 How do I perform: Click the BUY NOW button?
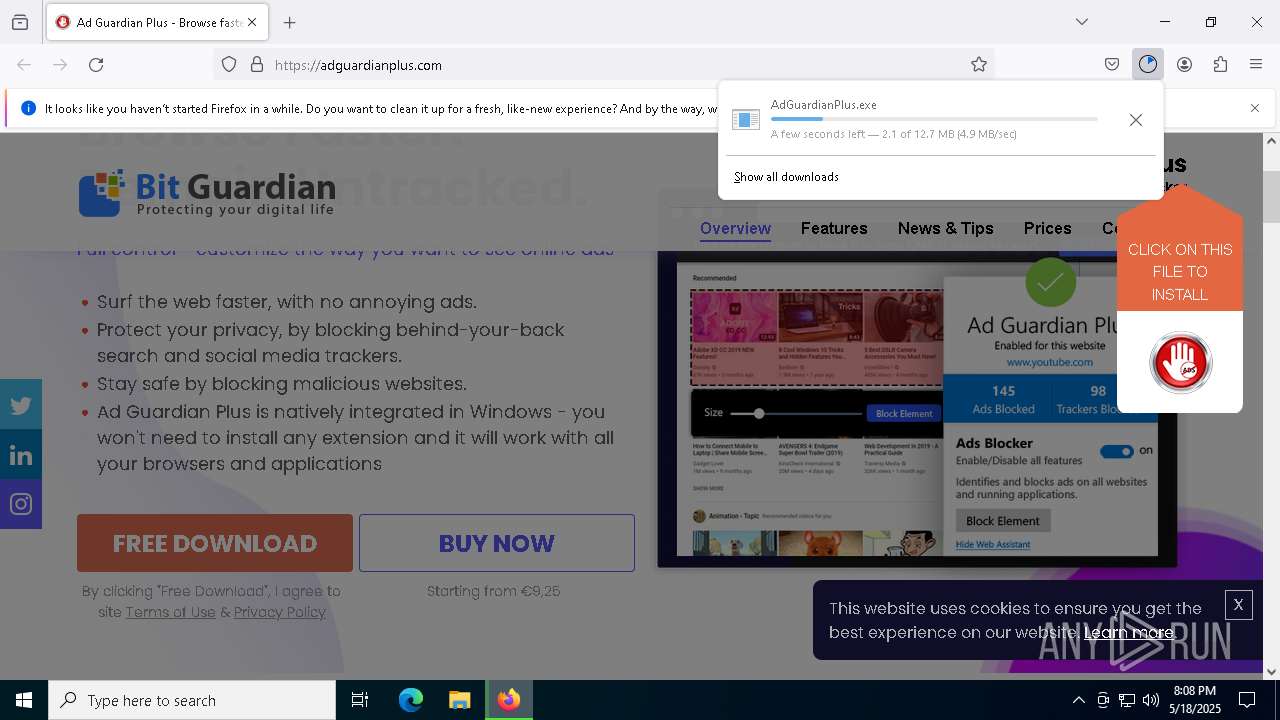(497, 543)
